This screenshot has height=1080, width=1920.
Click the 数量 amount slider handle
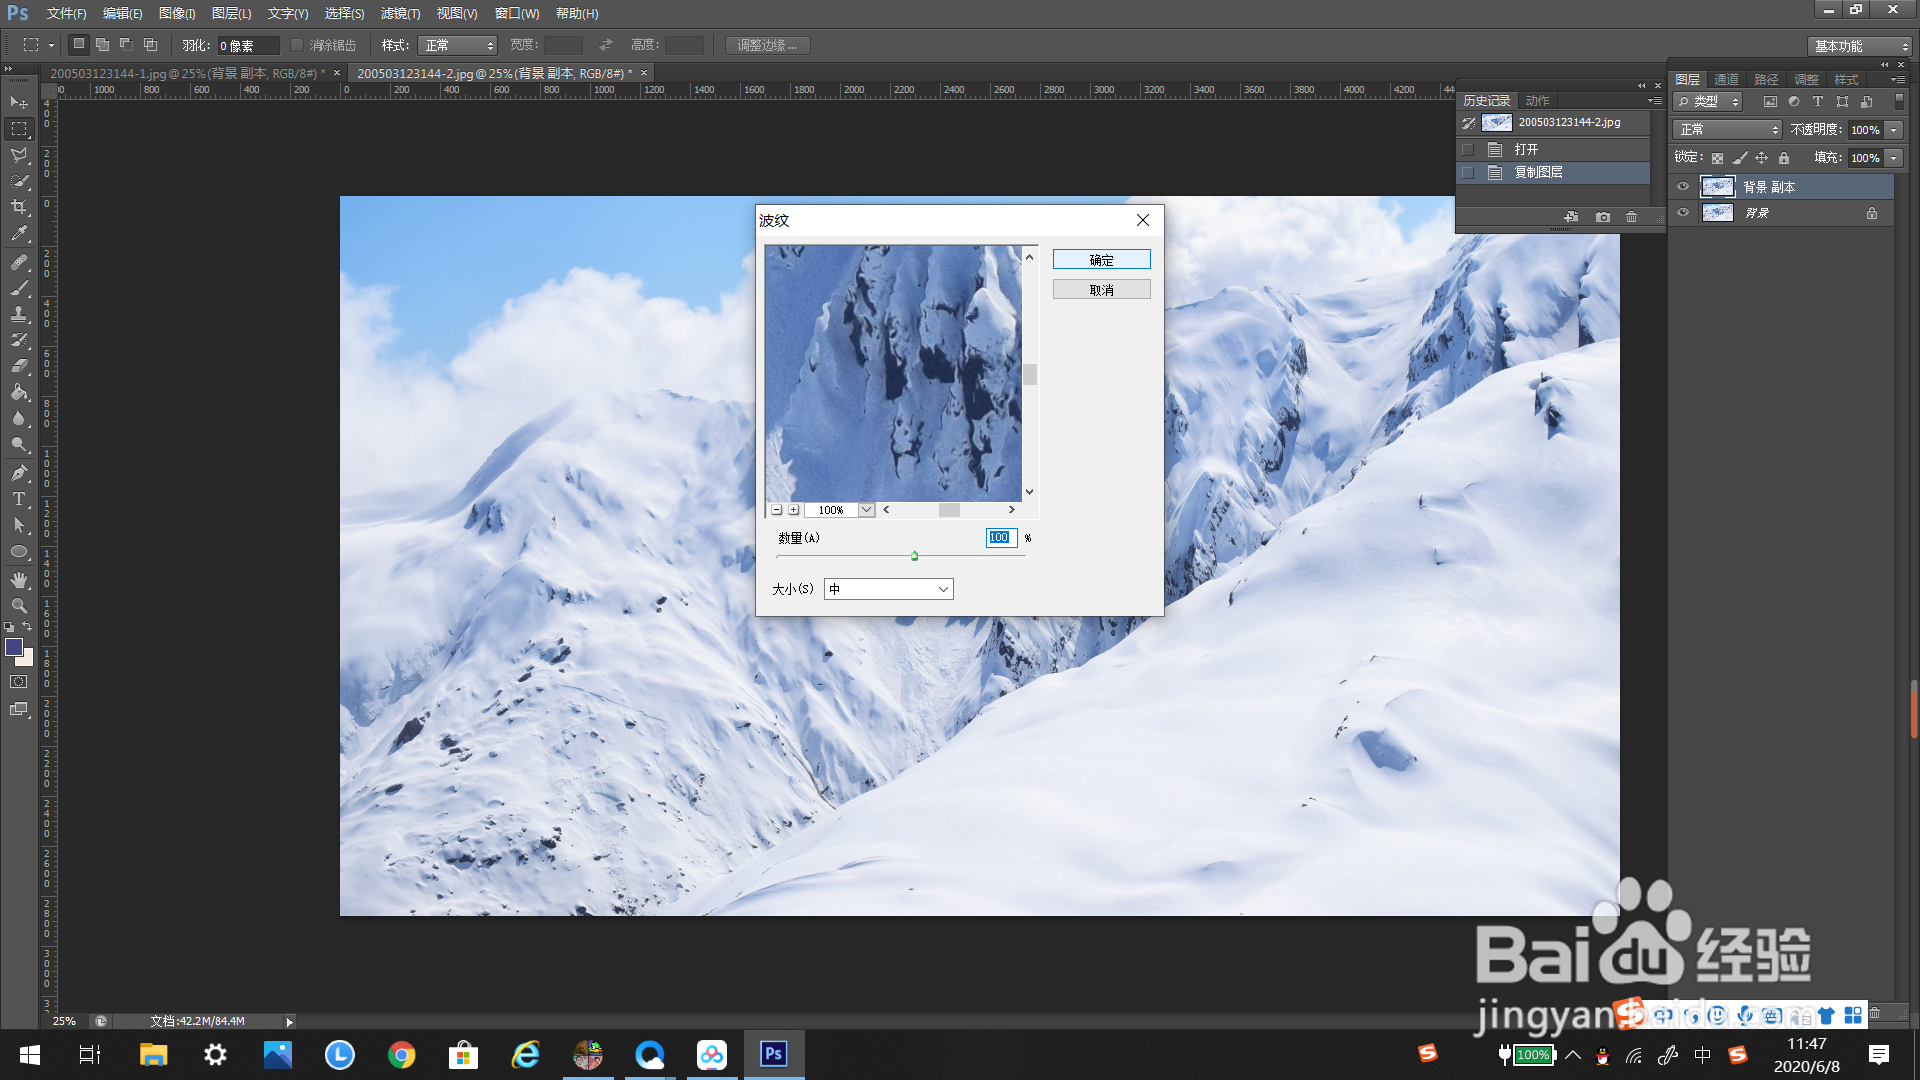pos(914,556)
